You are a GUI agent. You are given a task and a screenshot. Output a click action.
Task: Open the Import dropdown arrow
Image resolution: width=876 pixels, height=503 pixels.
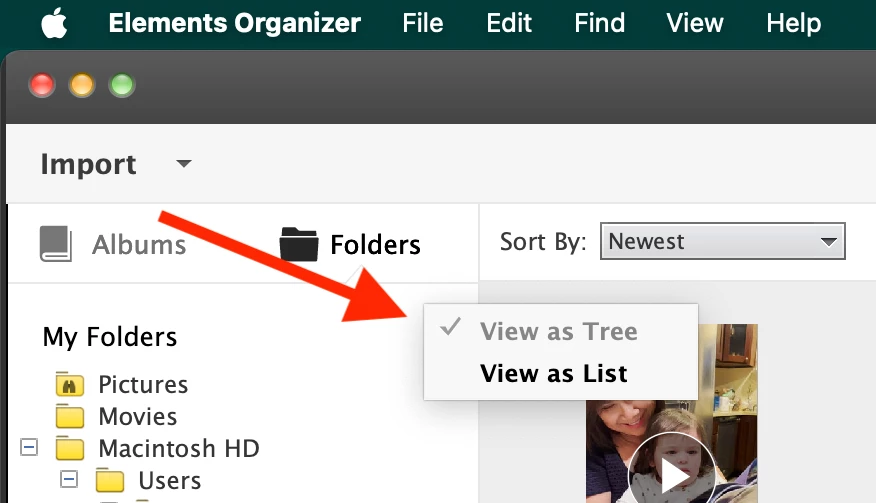(184, 164)
